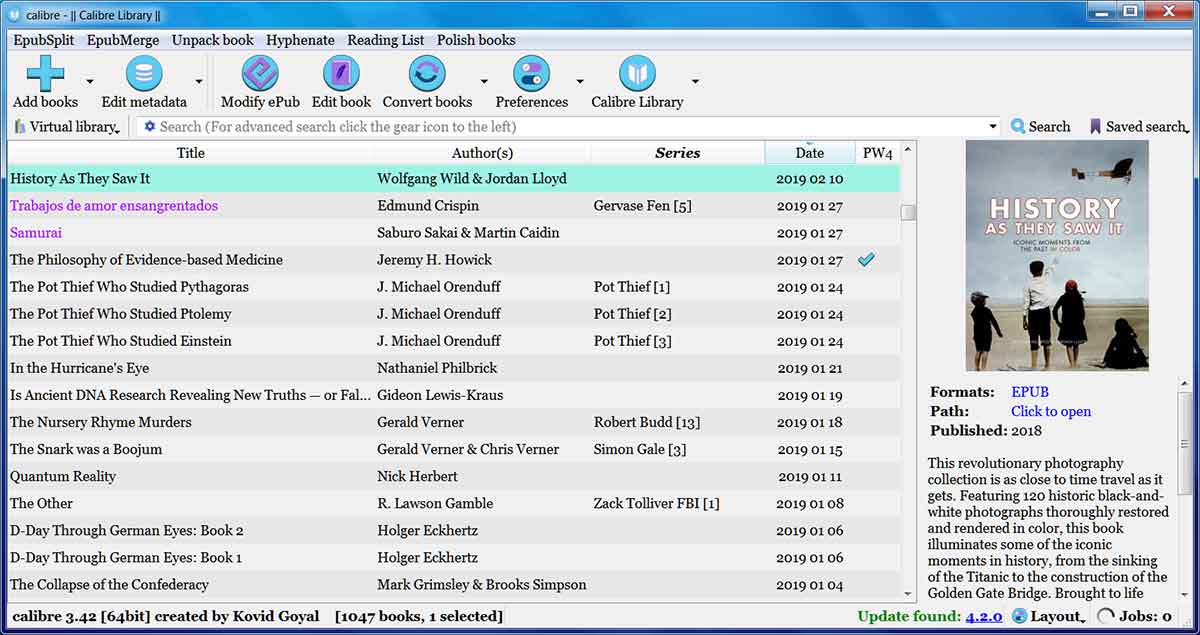Sort by the Date column header
The image size is (1200, 635).
pyautogui.click(x=810, y=153)
